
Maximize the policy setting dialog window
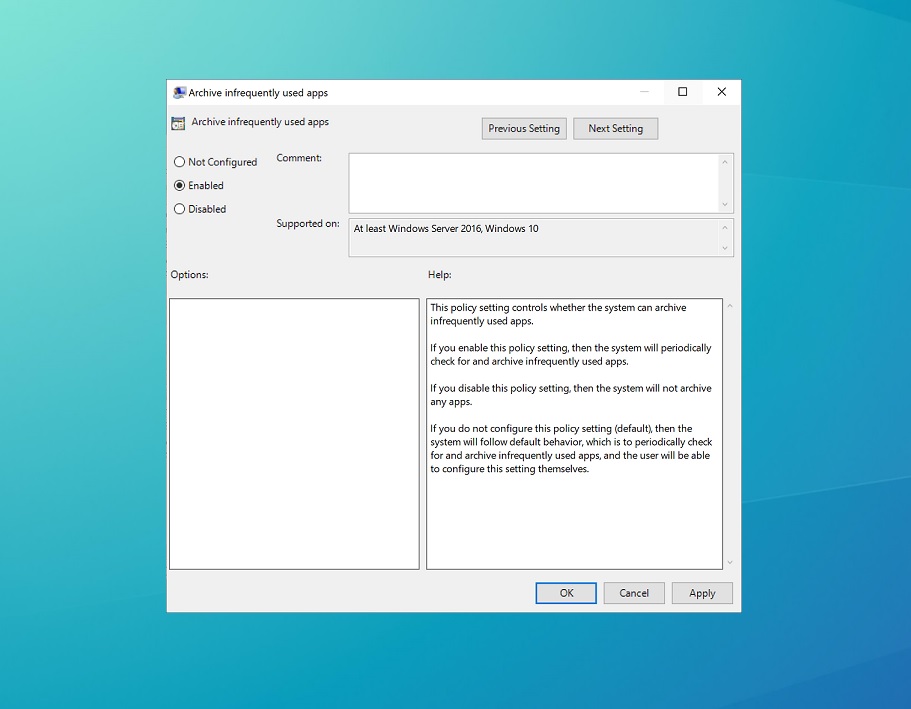pyautogui.click(x=683, y=92)
